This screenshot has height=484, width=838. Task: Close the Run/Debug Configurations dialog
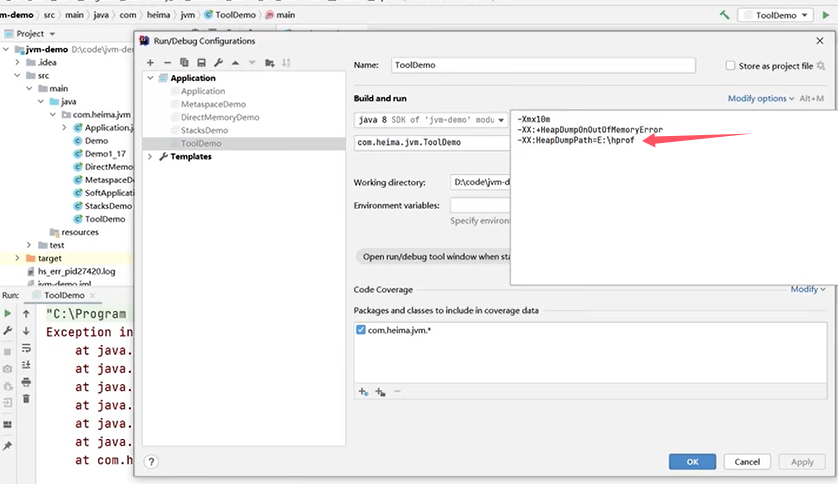[x=820, y=41]
